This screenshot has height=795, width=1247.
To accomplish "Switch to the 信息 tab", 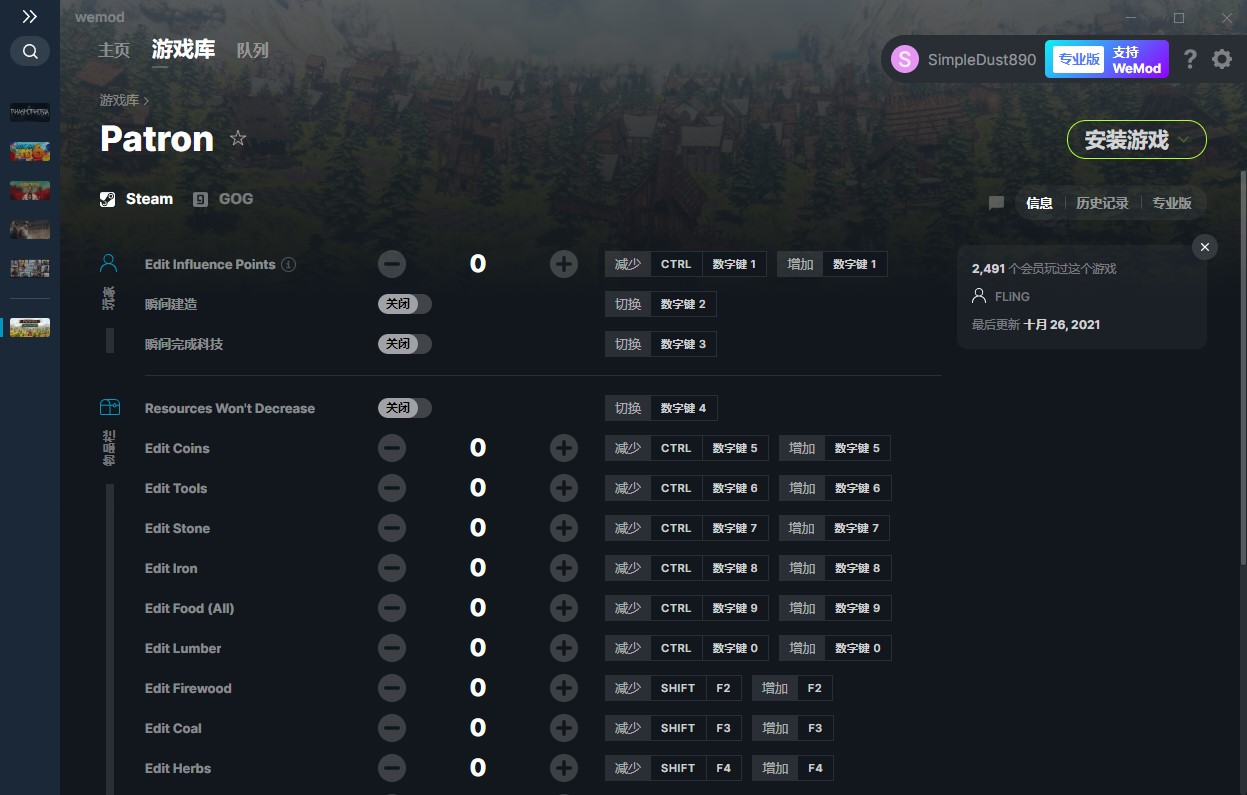I will pos(1039,203).
